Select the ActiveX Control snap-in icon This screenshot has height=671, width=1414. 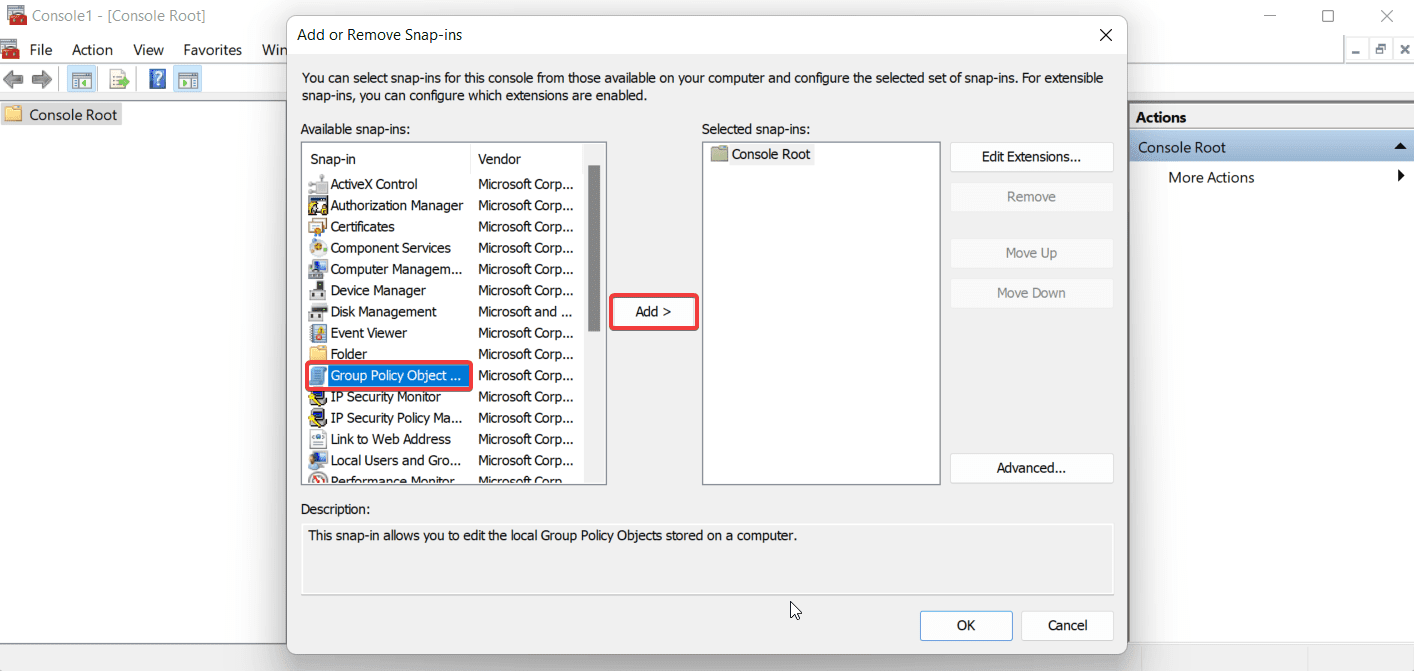tap(318, 184)
